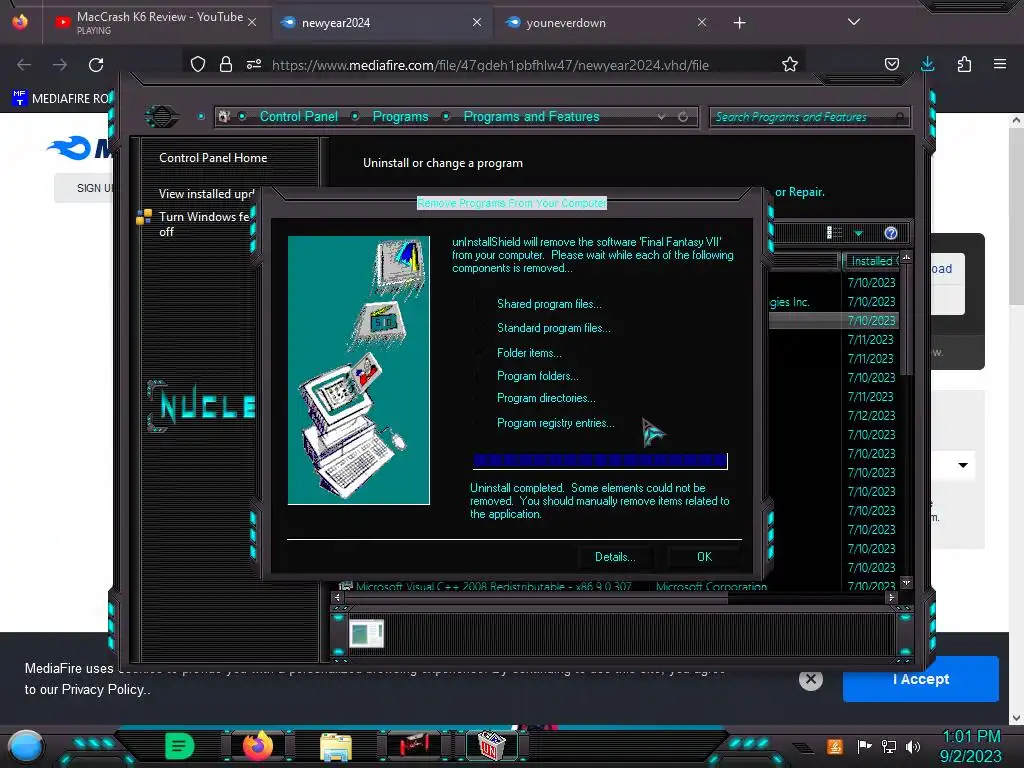Open the MEDIAFIRE bookmark in bookmarks bar

(62, 98)
